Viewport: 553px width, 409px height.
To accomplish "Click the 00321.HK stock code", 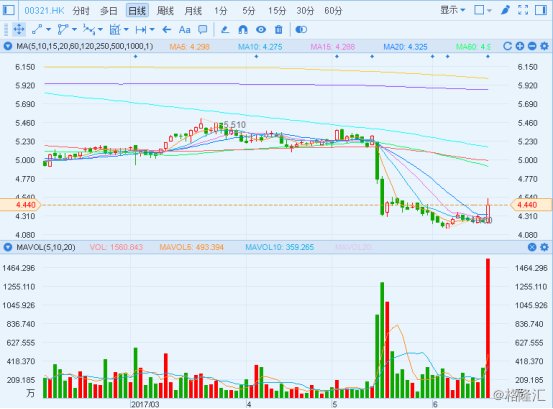I will tap(44, 11).
